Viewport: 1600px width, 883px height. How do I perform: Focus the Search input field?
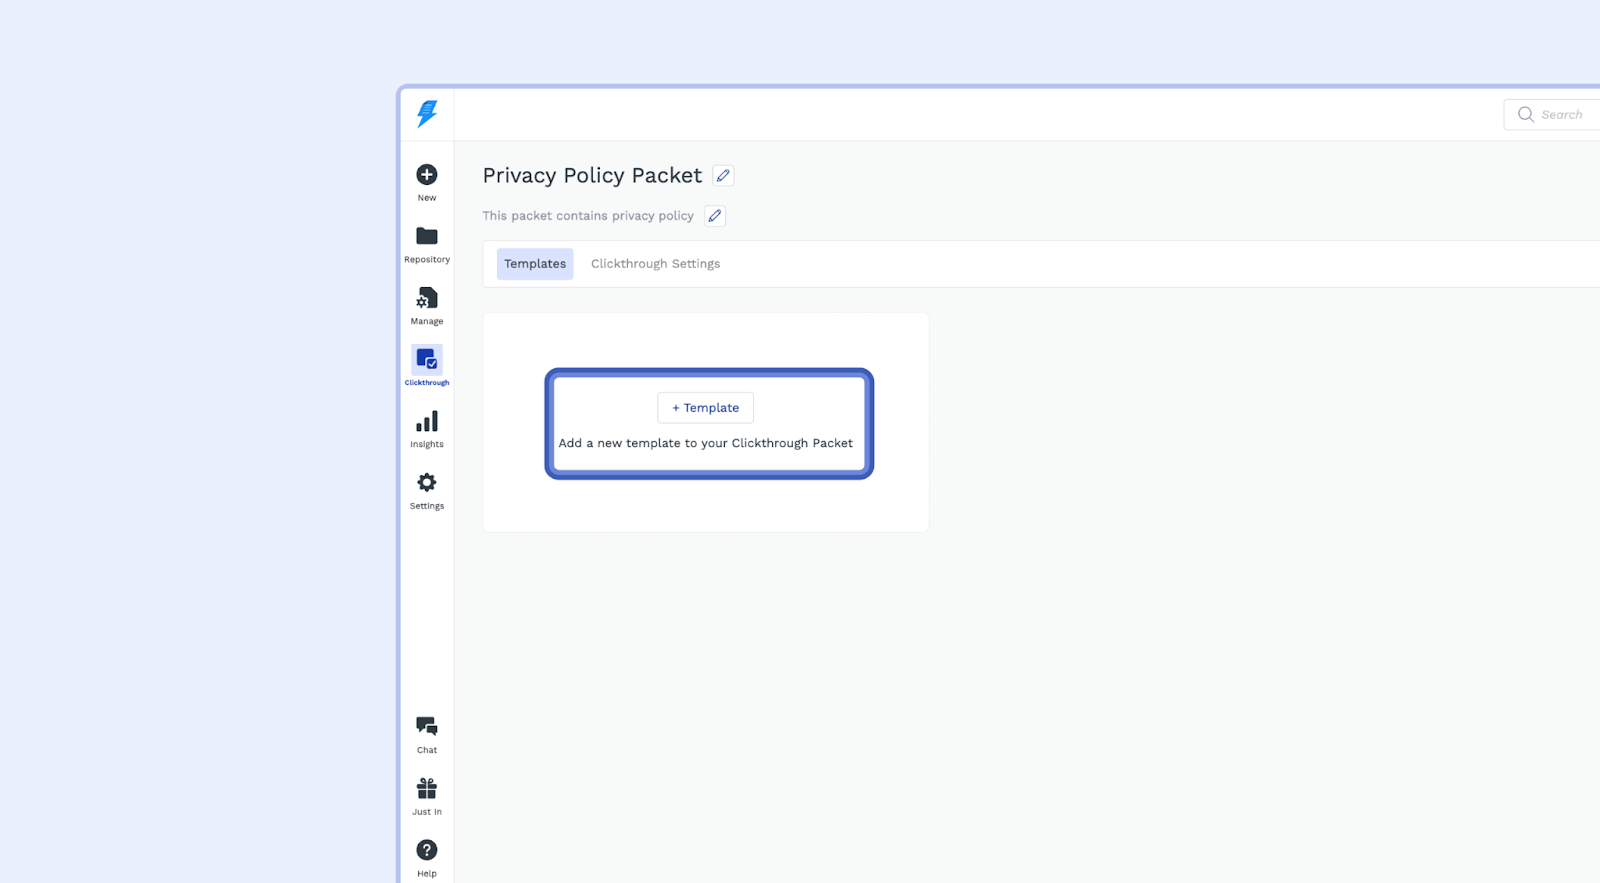pyautogui.click(x=1553, y=114)
